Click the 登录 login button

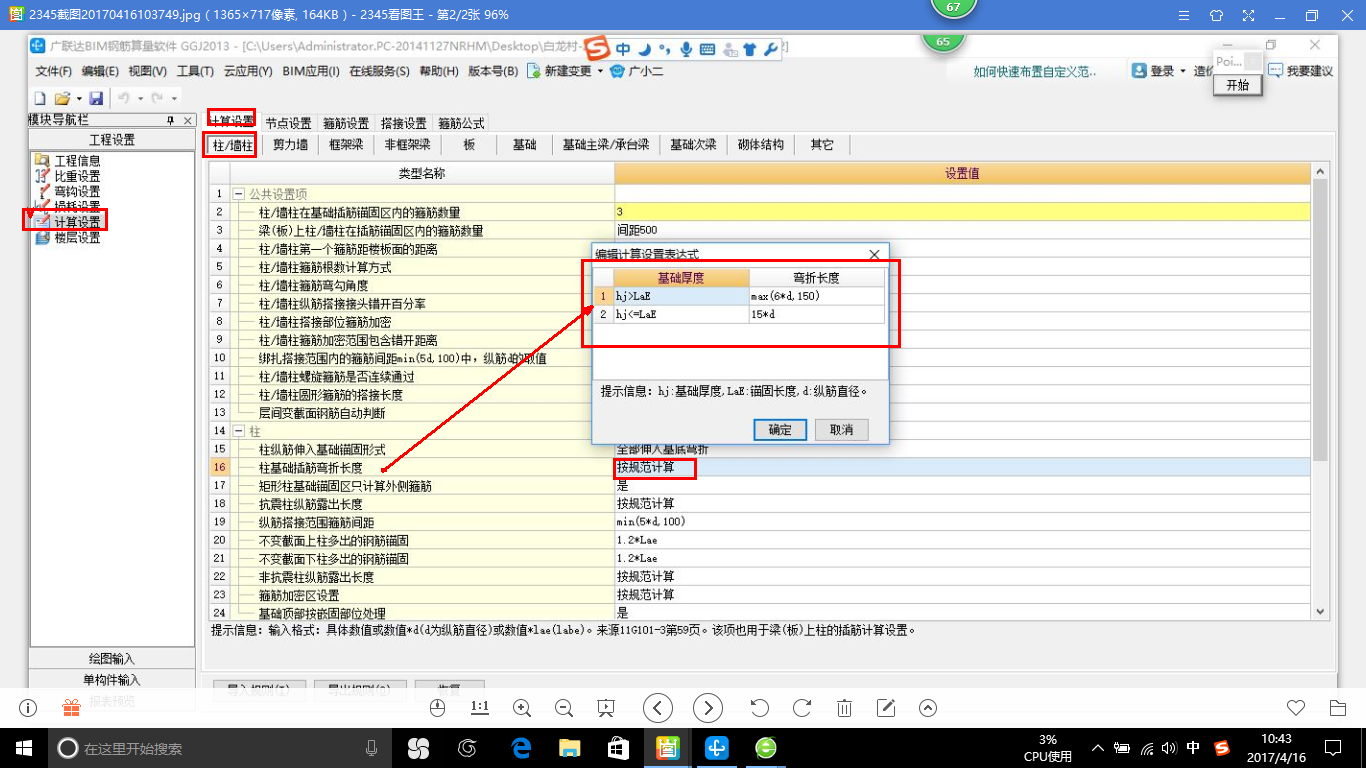1158,71
